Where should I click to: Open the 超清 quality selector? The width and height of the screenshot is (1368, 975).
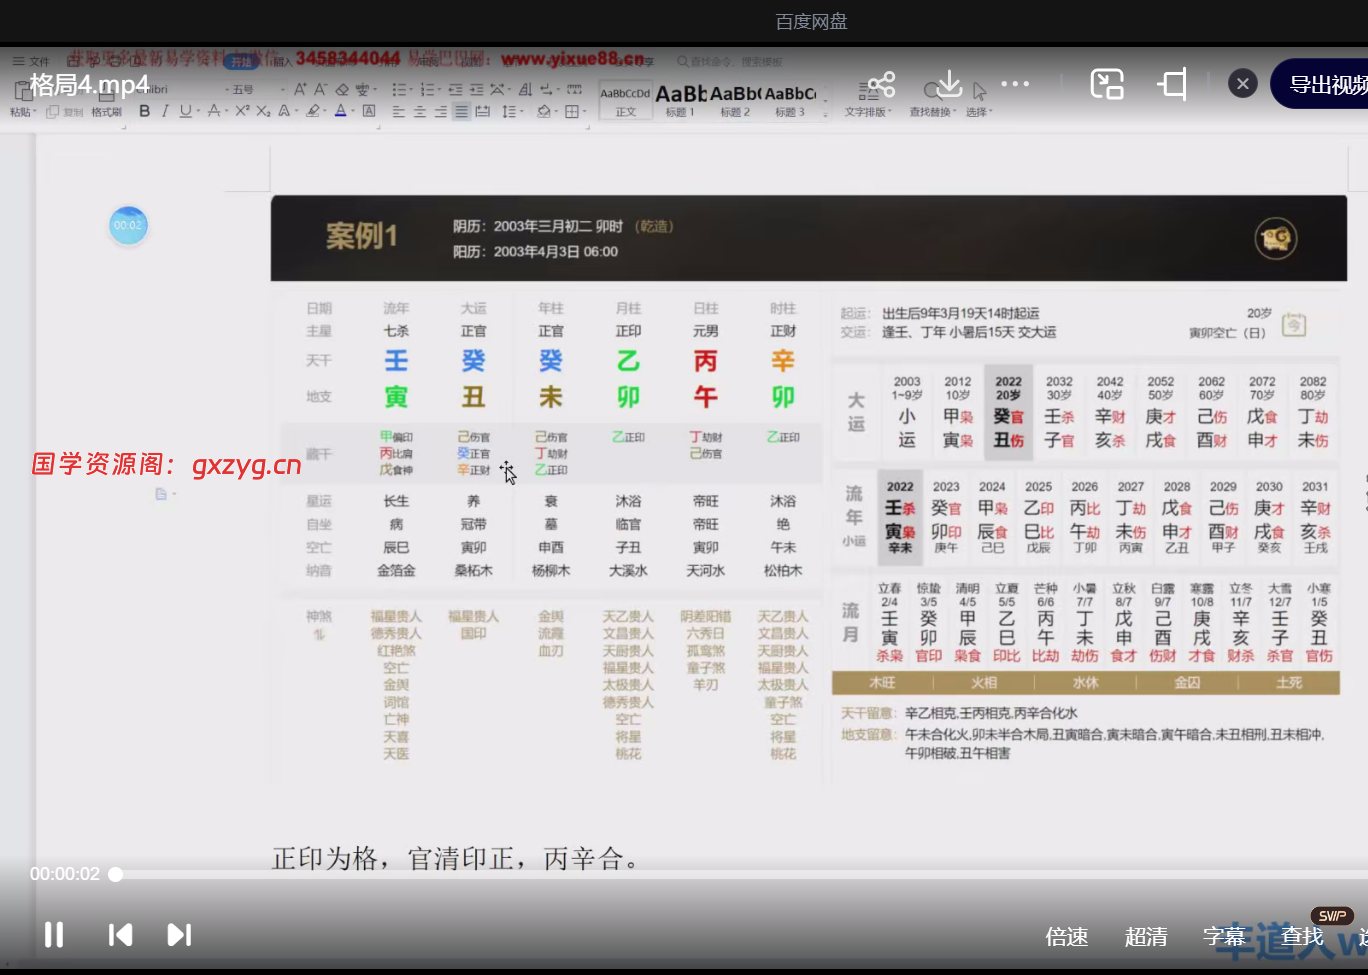click(1146, 937)
